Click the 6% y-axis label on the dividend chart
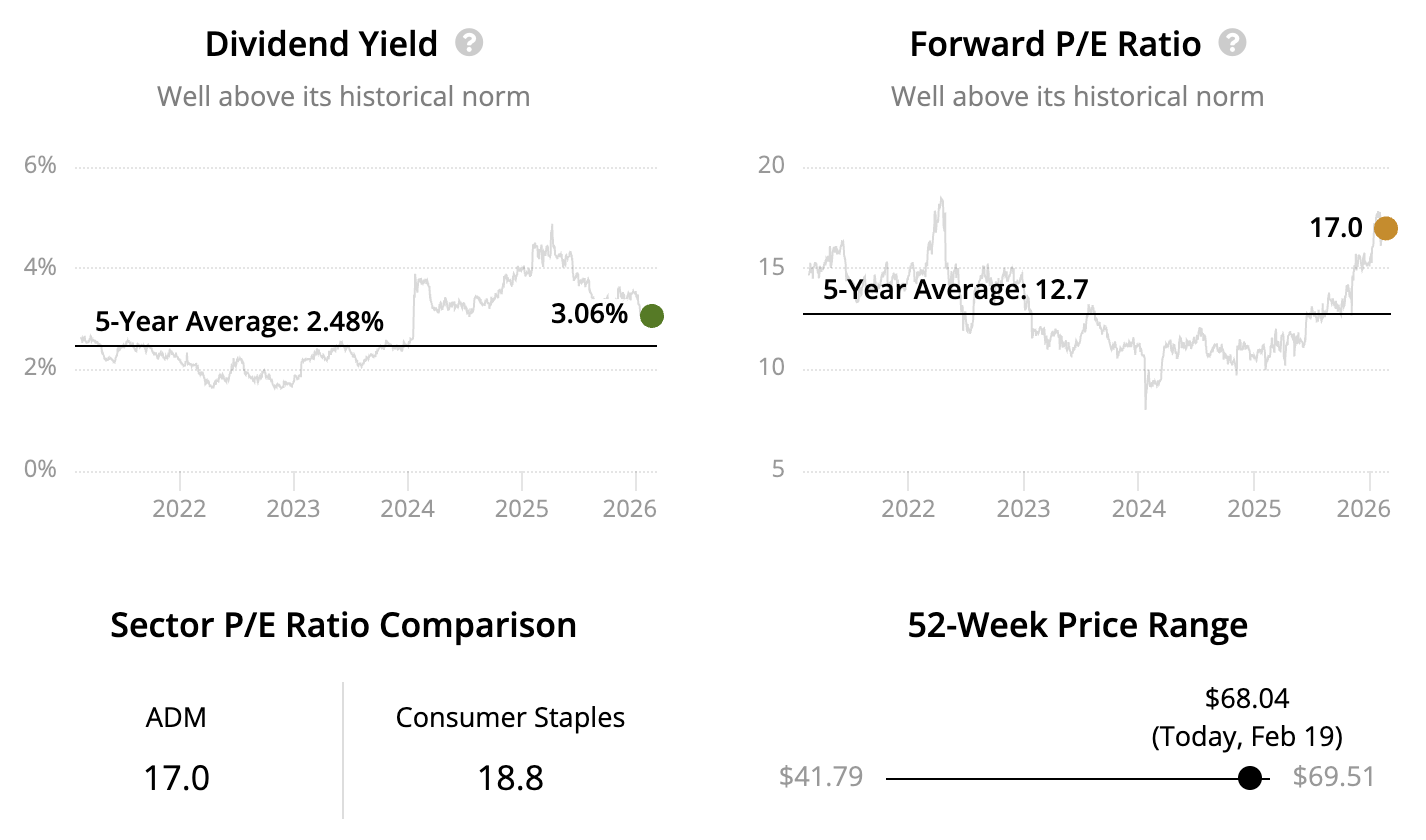This screenshot has height=840, width=1426. (x=40, y=166)
